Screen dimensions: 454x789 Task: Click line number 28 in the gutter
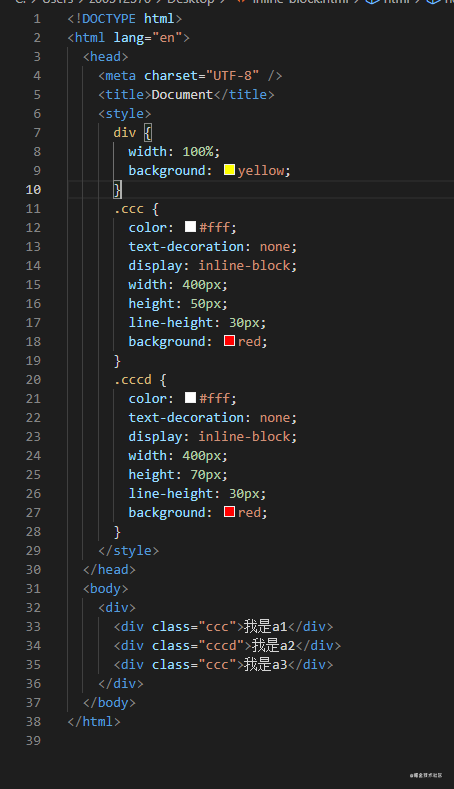[x=33, y=531]
